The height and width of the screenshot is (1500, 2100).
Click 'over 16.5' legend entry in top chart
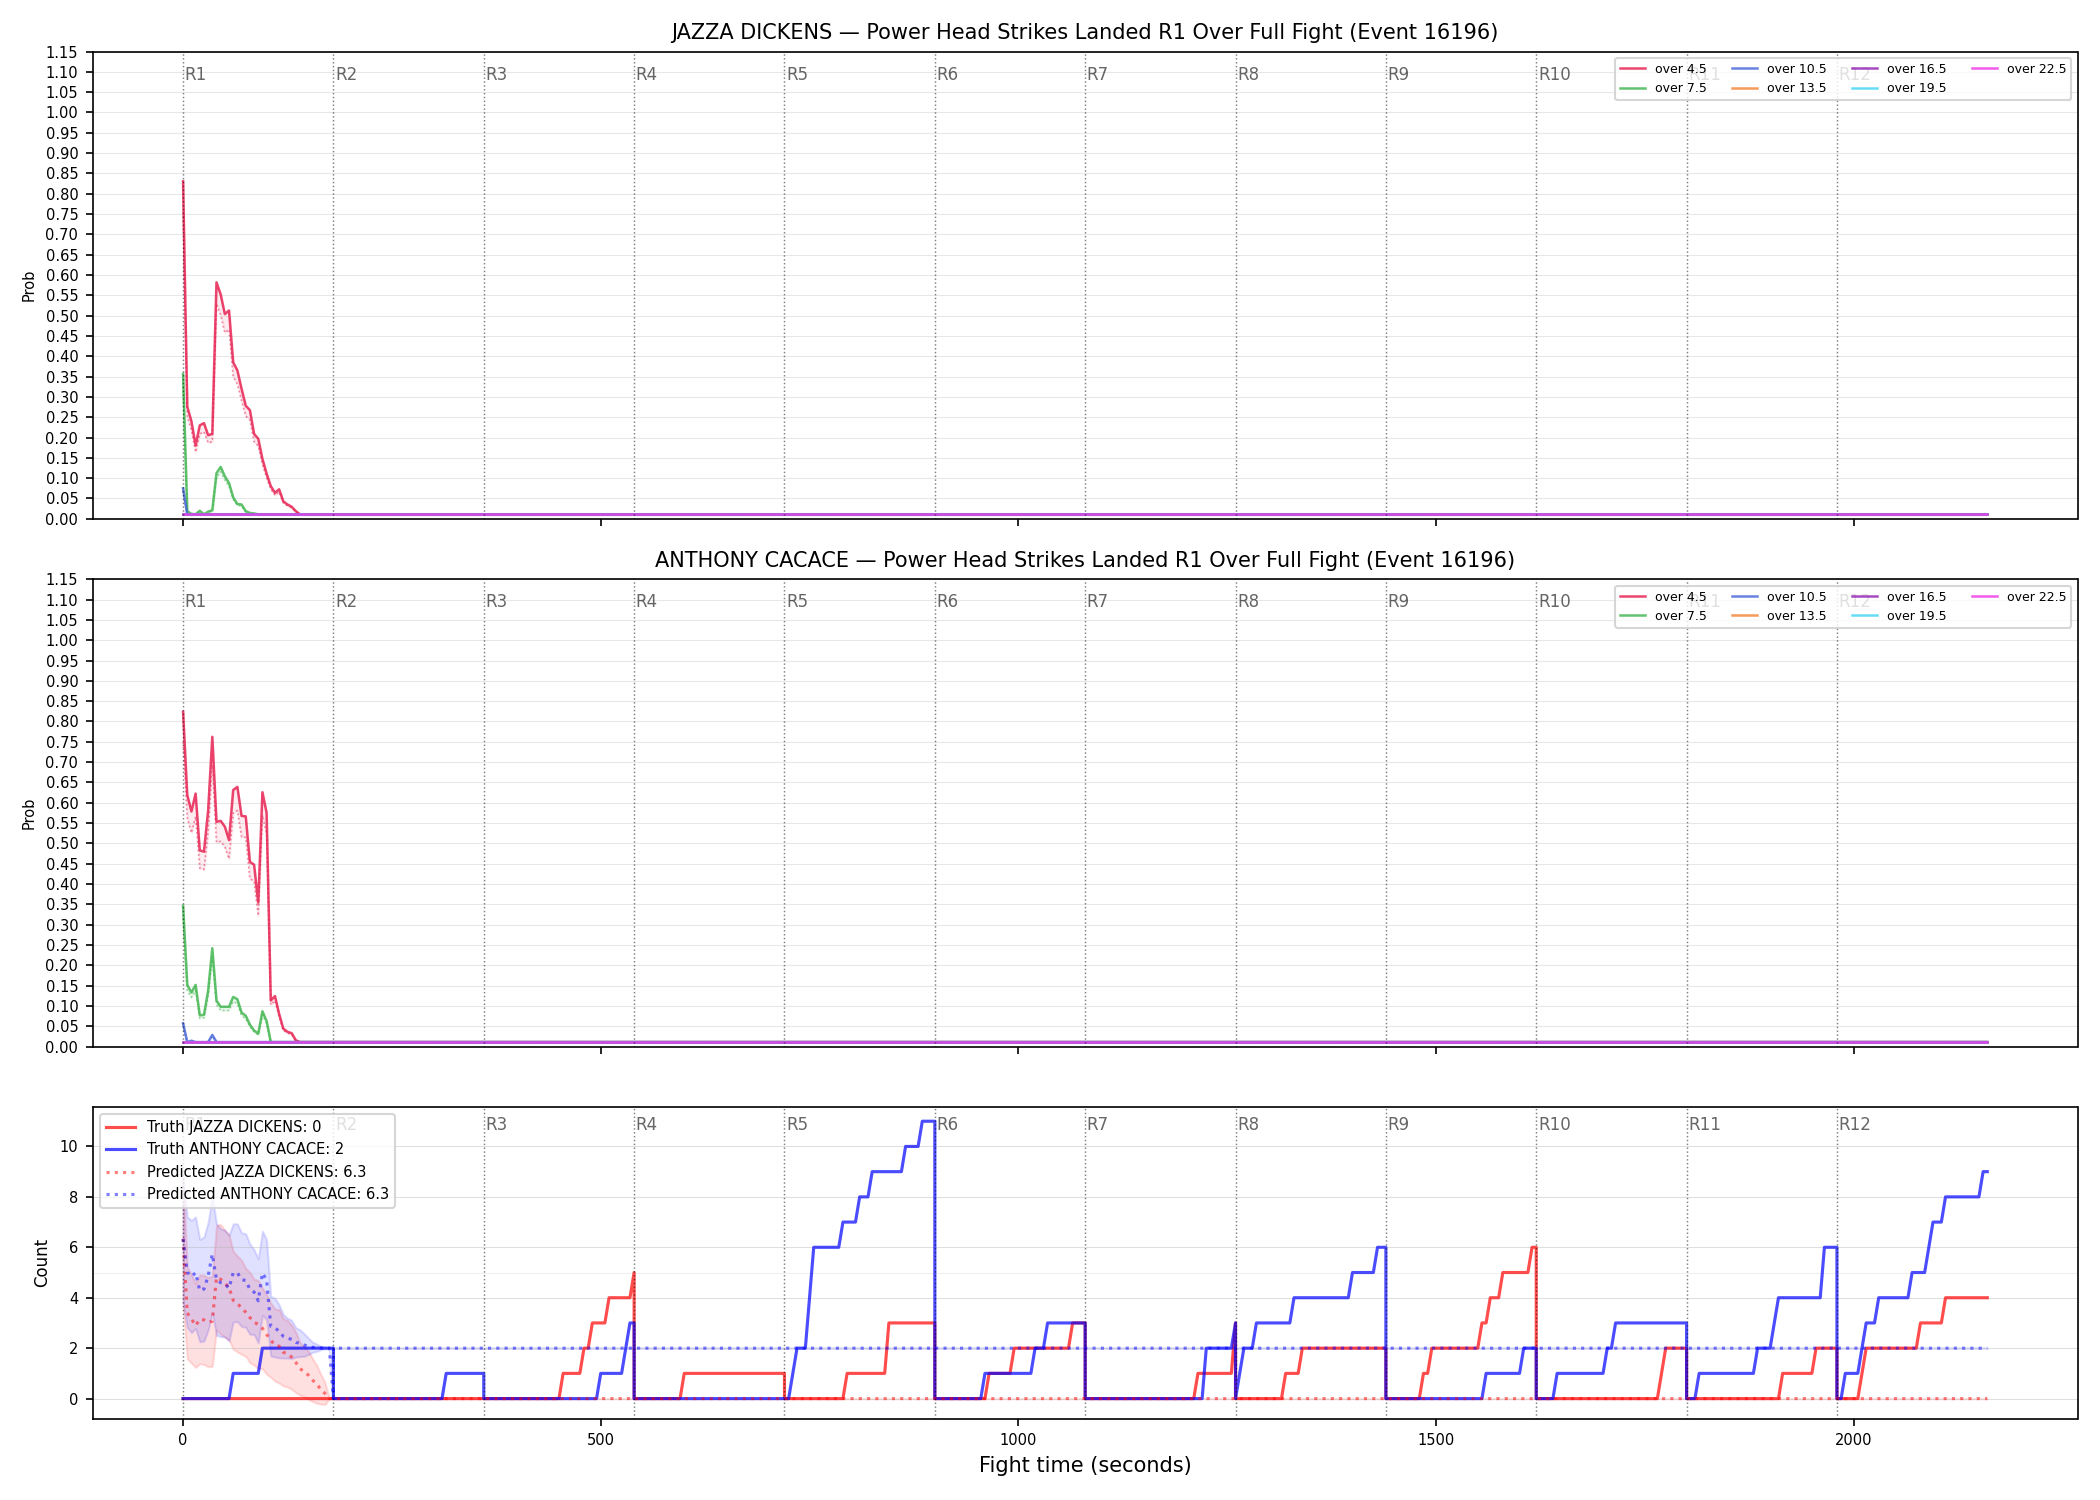tap(1898, 69)
